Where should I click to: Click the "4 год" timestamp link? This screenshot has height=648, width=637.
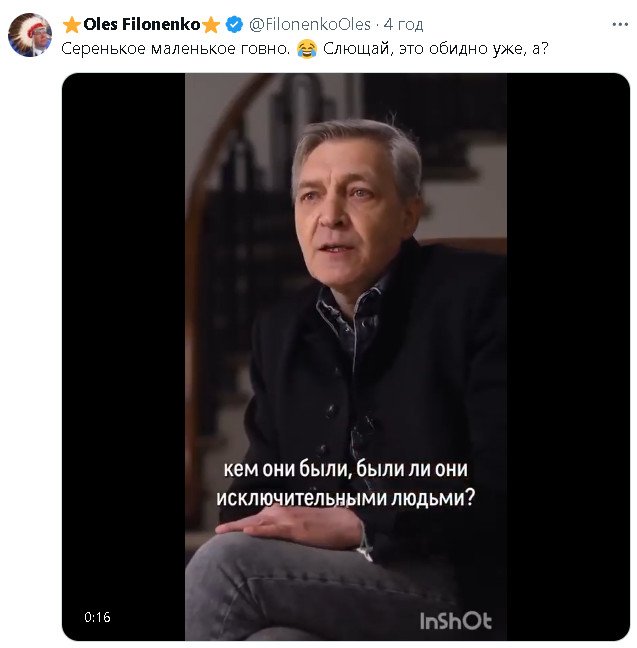click(403, 24)
